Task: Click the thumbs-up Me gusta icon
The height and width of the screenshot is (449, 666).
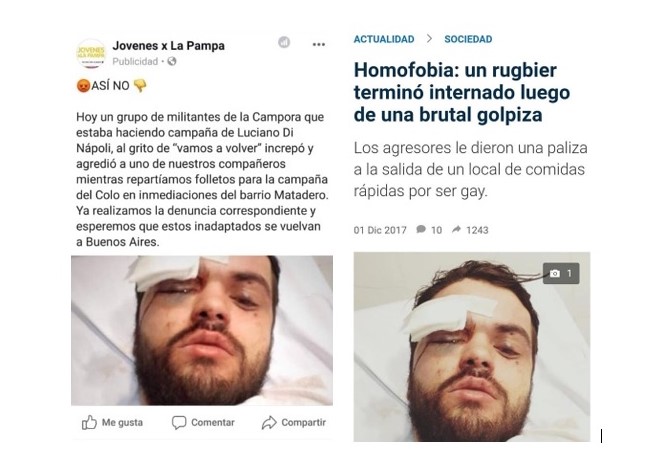Action: click(x=89, y=422)
